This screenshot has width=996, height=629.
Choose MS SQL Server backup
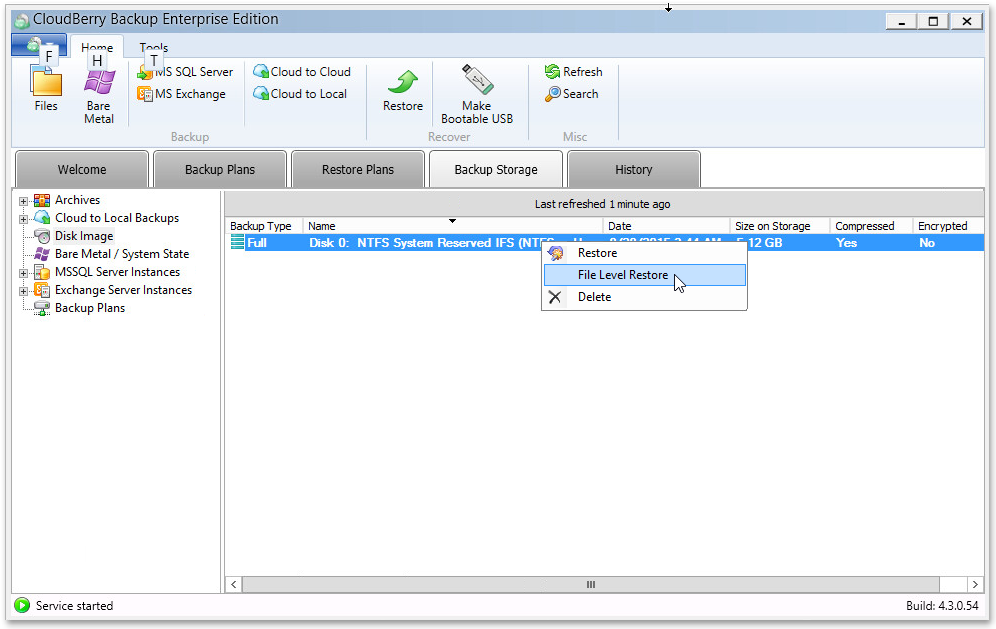click(x=185, y=72)
